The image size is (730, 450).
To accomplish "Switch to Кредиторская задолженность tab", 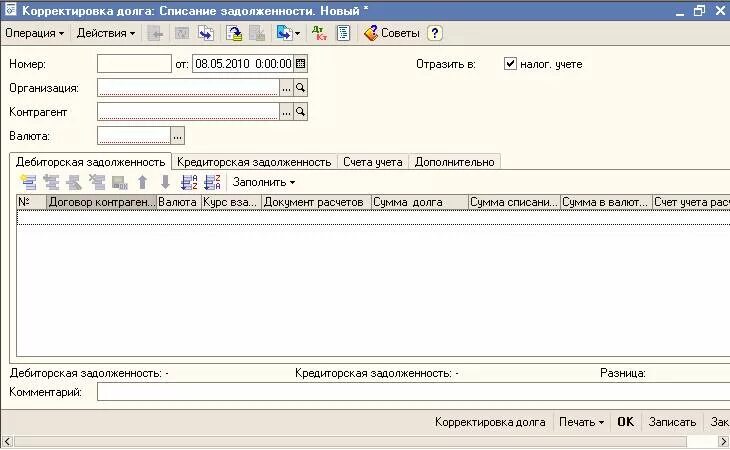I will point(254,162).
